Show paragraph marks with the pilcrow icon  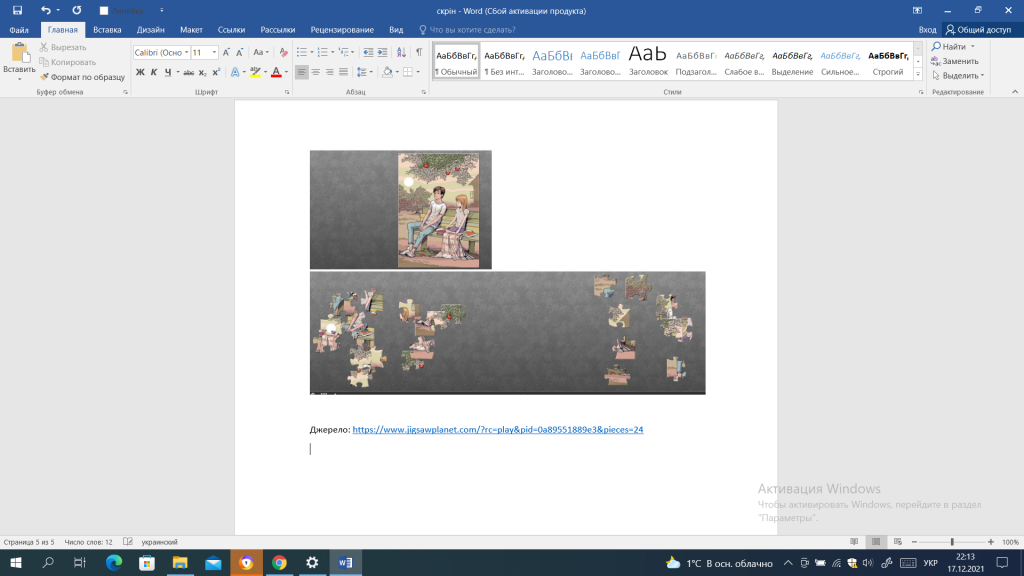pyautogui.click(x=419, y=52)
